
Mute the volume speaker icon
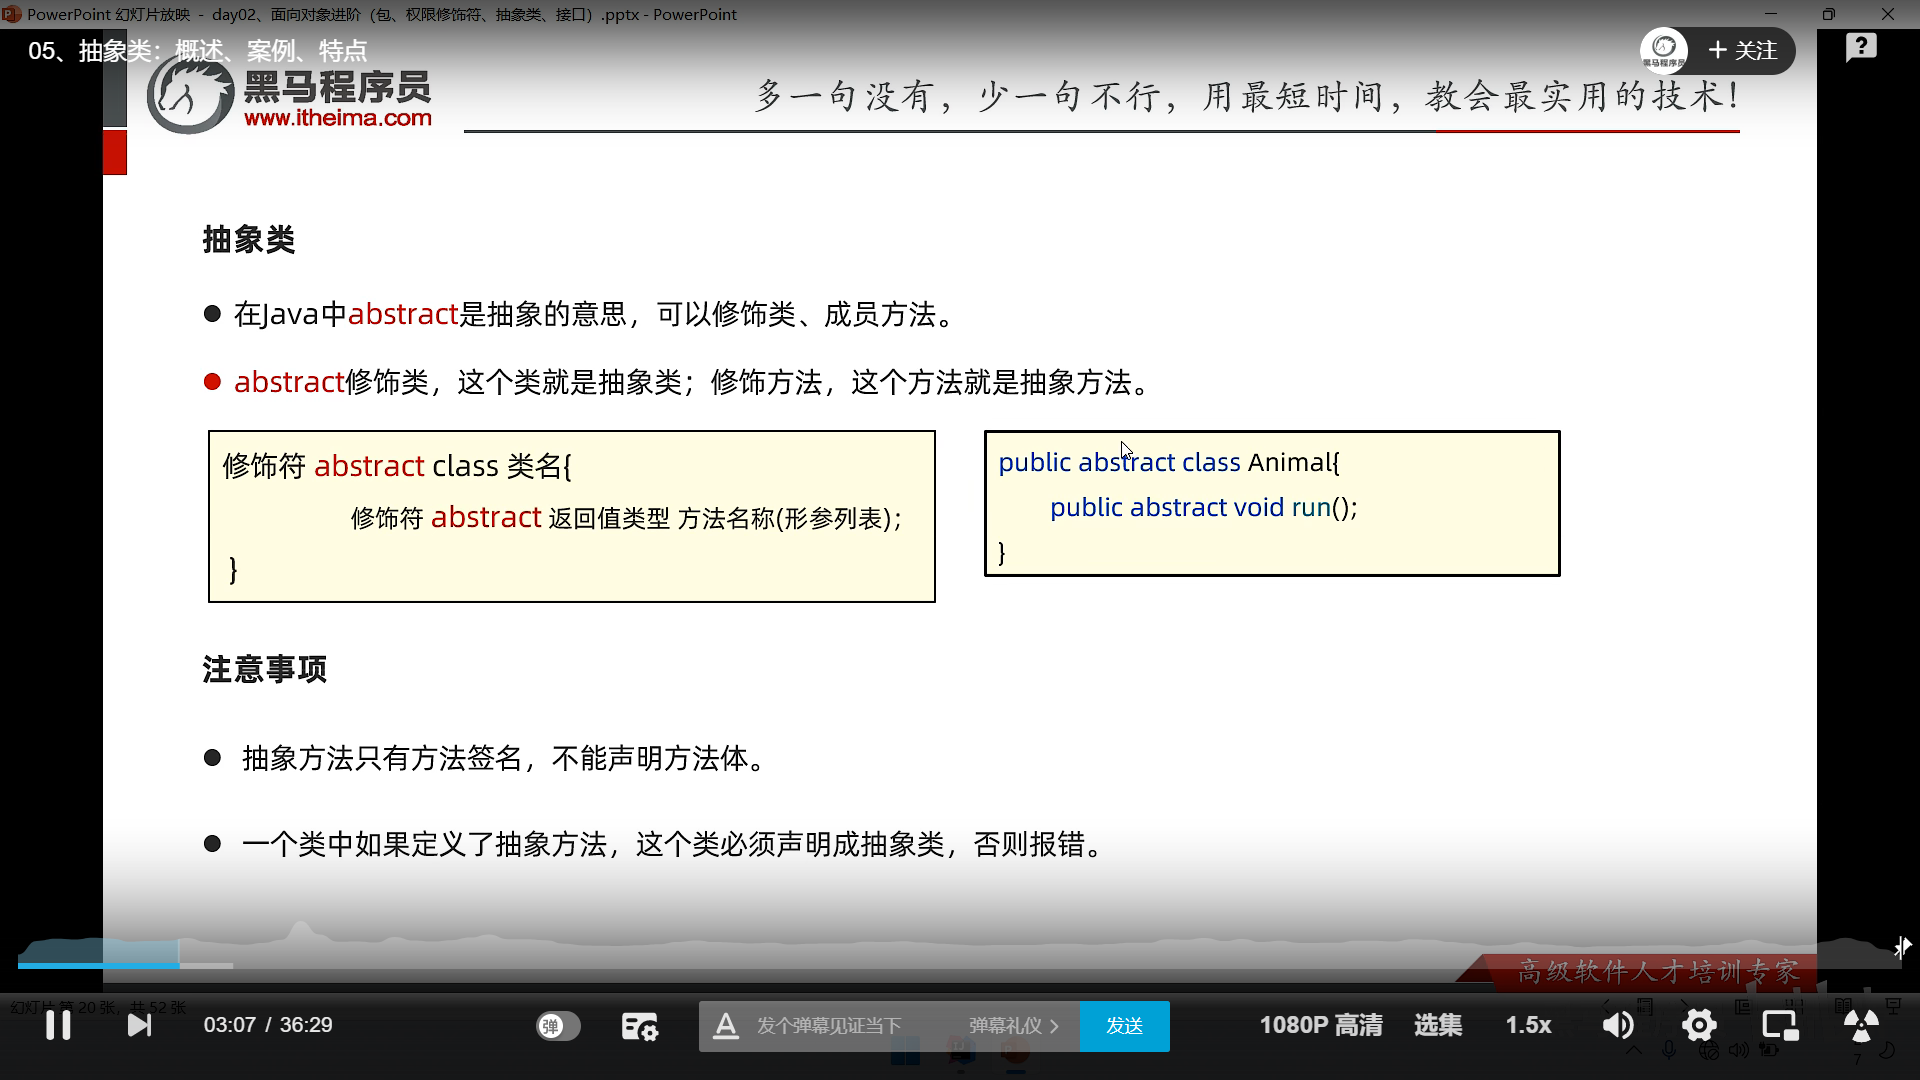[x=1618, y=1025]
